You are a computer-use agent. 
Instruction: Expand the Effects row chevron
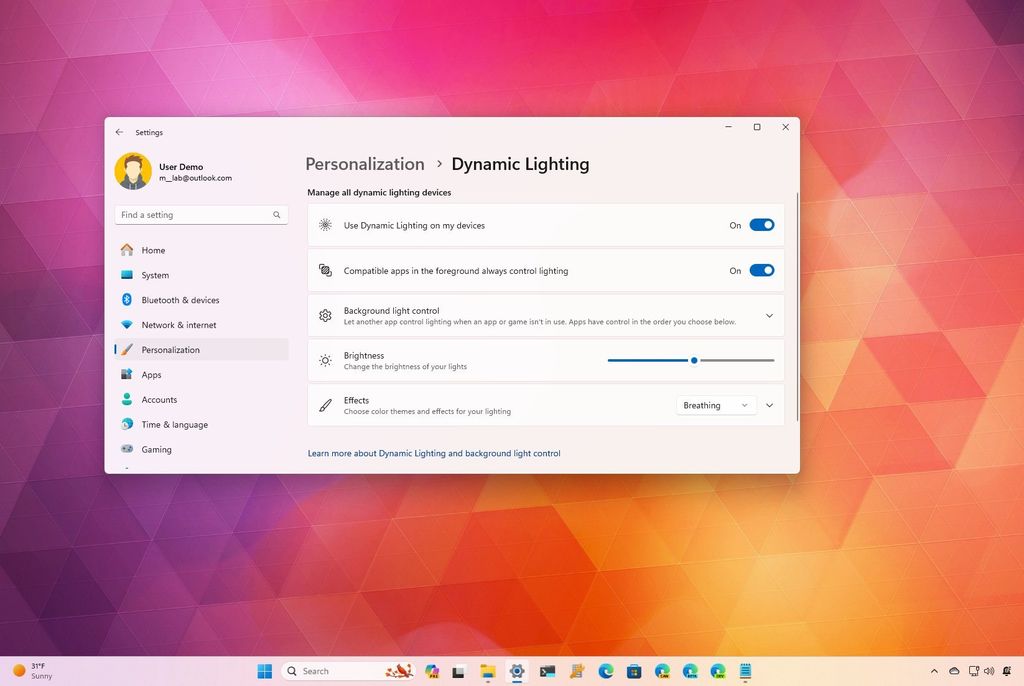click(x=768, y=405)
